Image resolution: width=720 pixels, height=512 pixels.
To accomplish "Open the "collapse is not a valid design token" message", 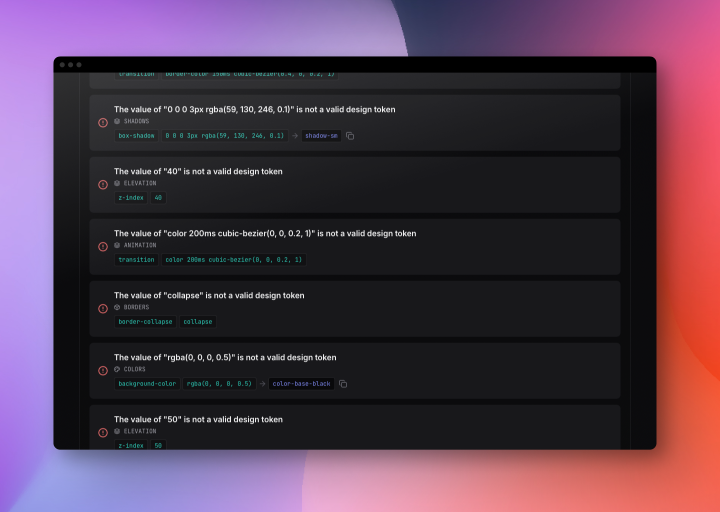I will point(209,295).
